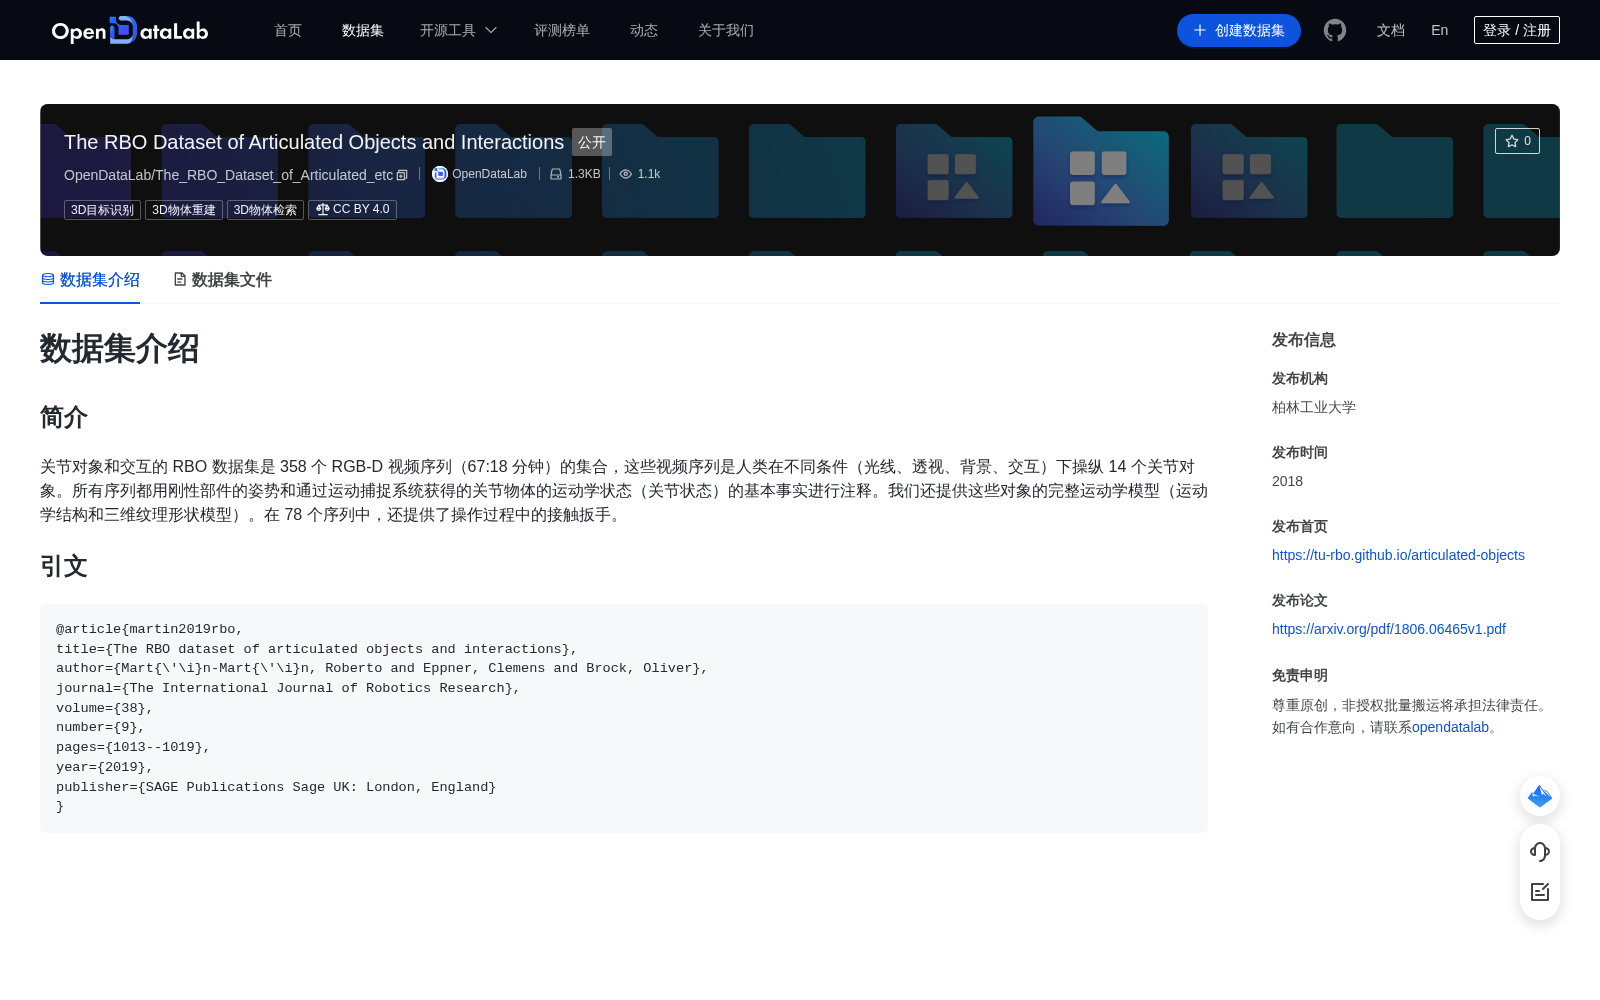This screenshot has width=1600, height=1000.
Task: Open the feedback edit icon
Action: click(1540, 892)
